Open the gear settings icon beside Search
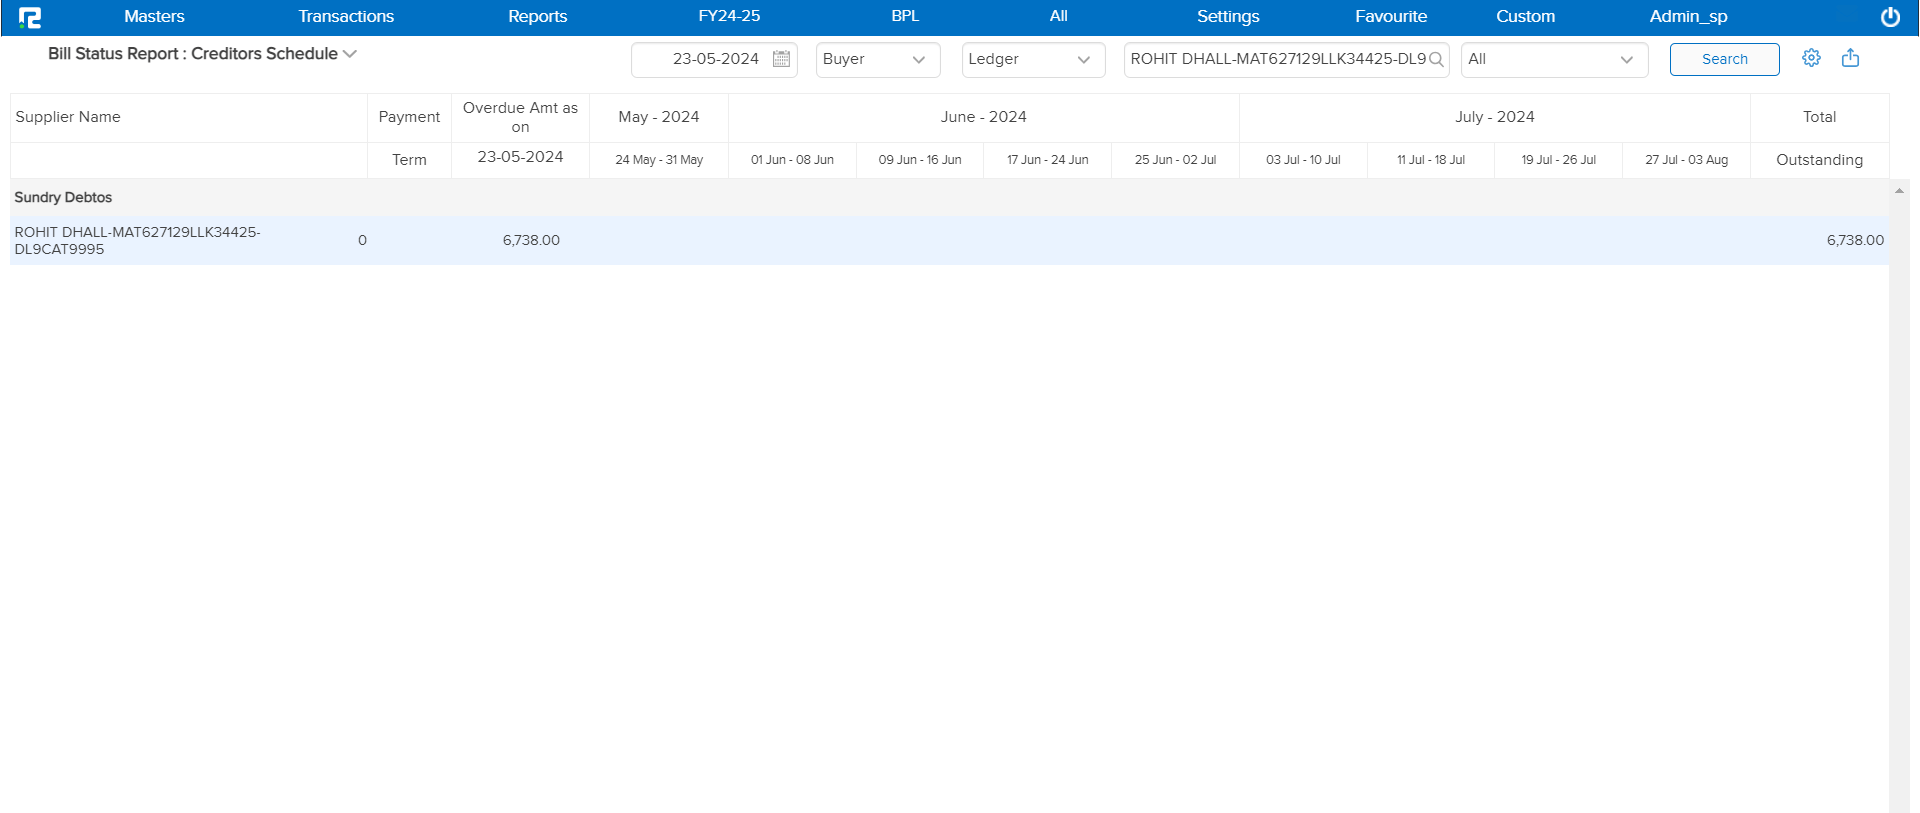This screenshot has width=1920, height=813. coord(1811,58)
